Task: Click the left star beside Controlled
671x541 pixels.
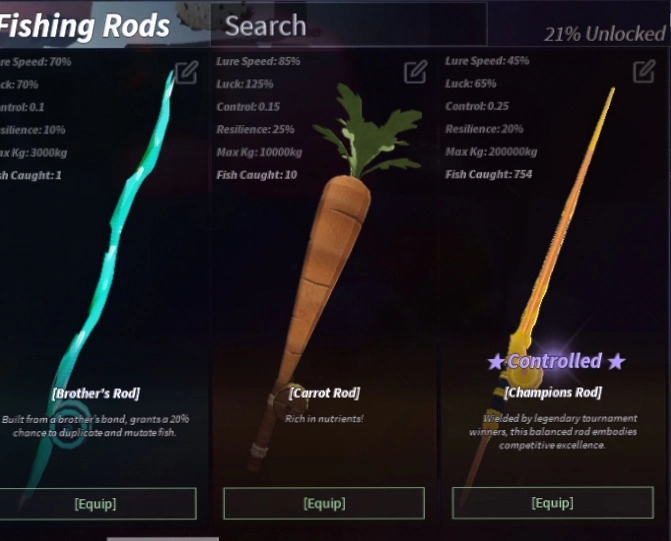Action: pos(496,363)
